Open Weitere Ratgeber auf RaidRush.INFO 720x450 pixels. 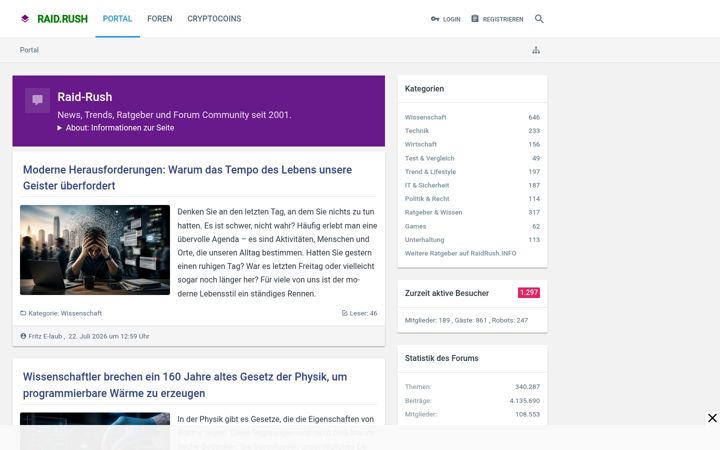pyautogui.click(x=460, y=253)
